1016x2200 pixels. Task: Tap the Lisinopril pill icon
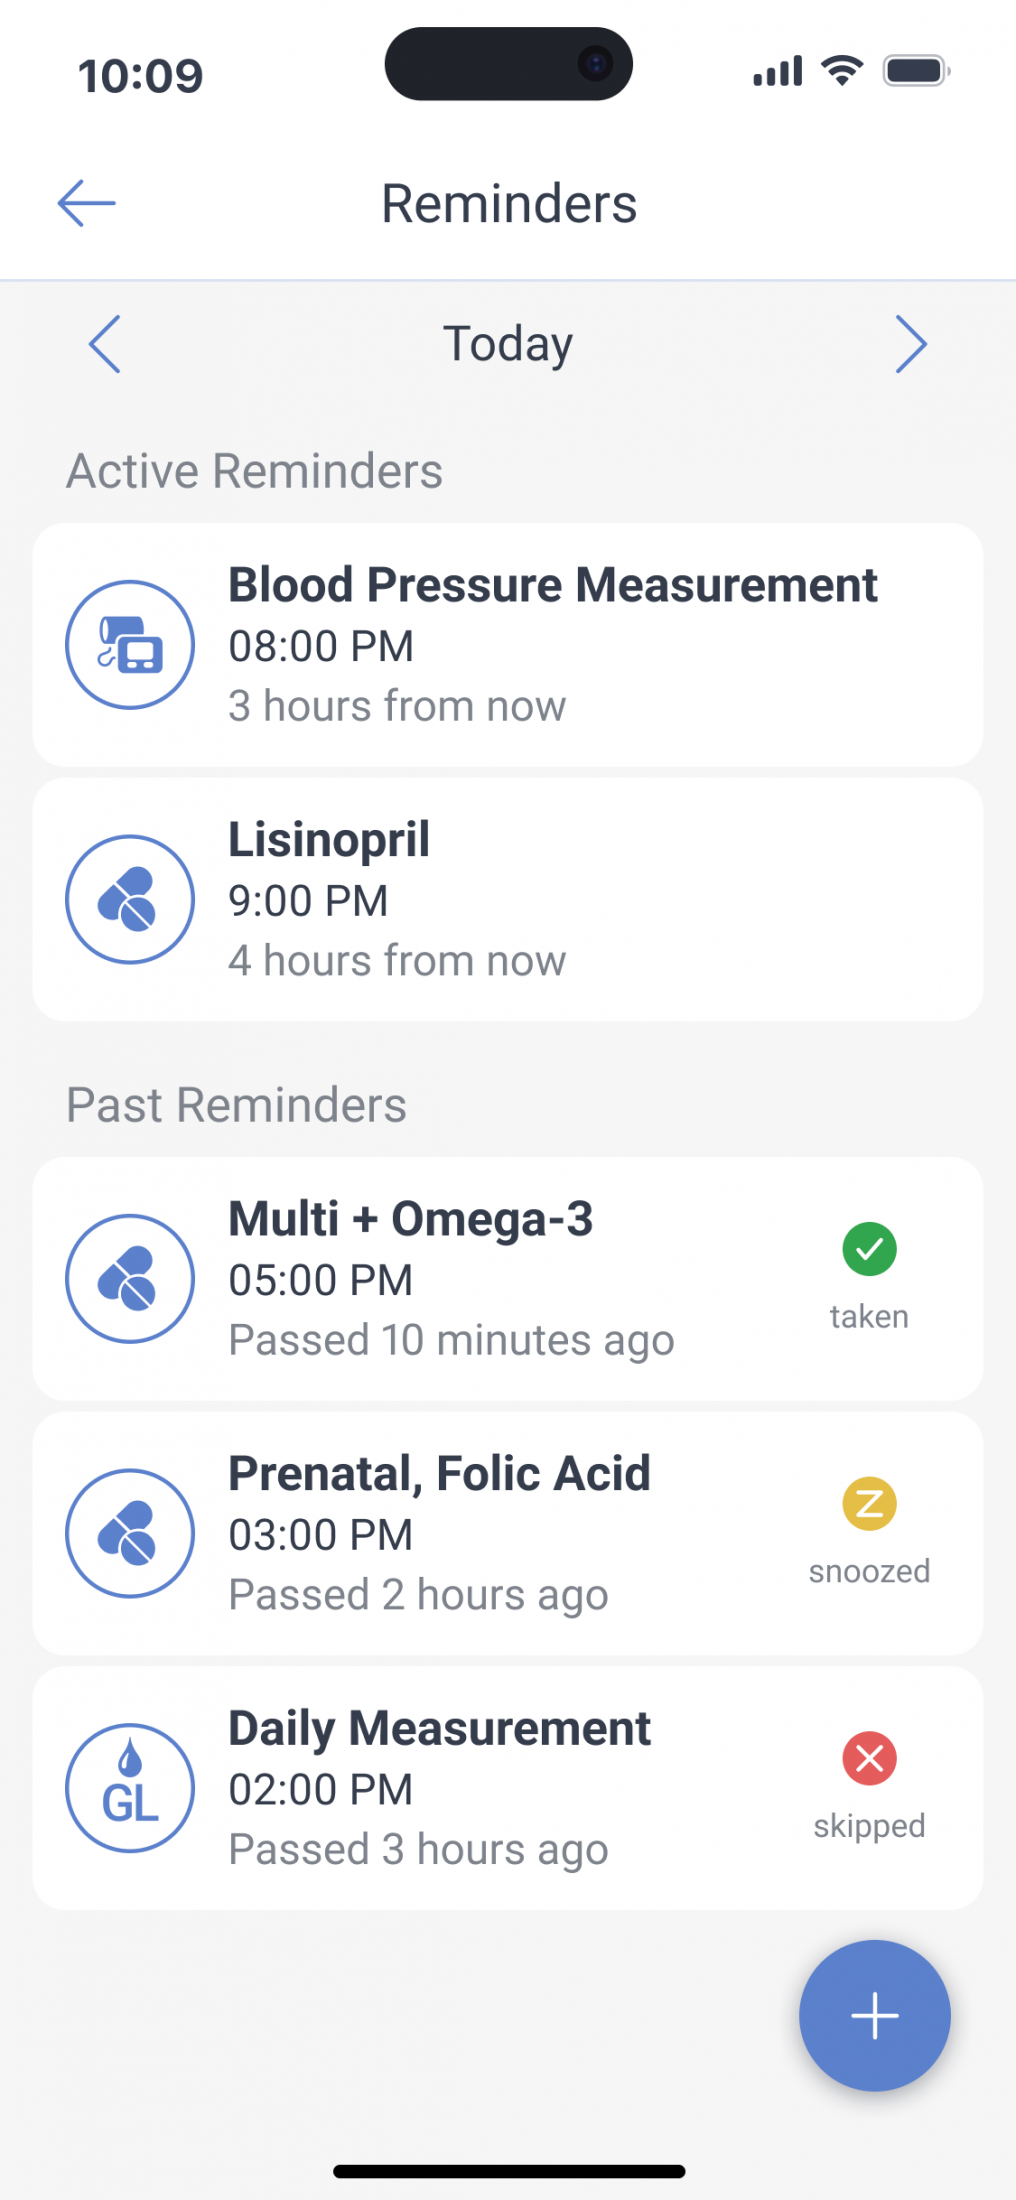point(130,899)
